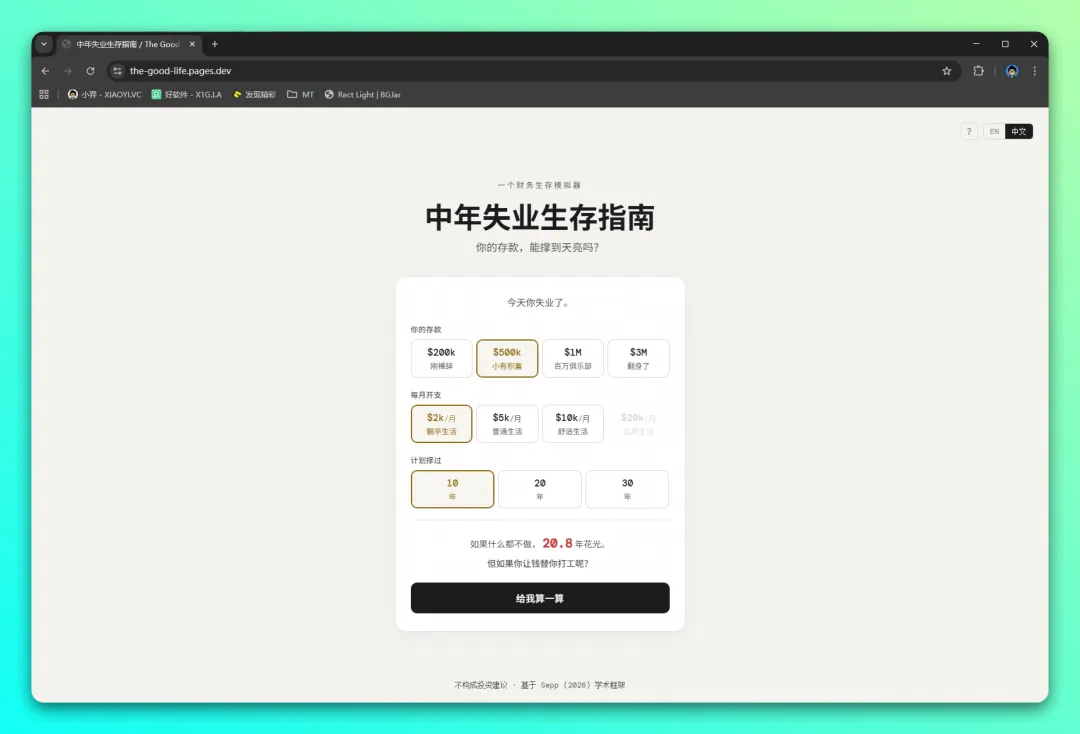This screenshot has width=1080, height=734.
Task: Switch language to EN
Action: tap(994, 132)
